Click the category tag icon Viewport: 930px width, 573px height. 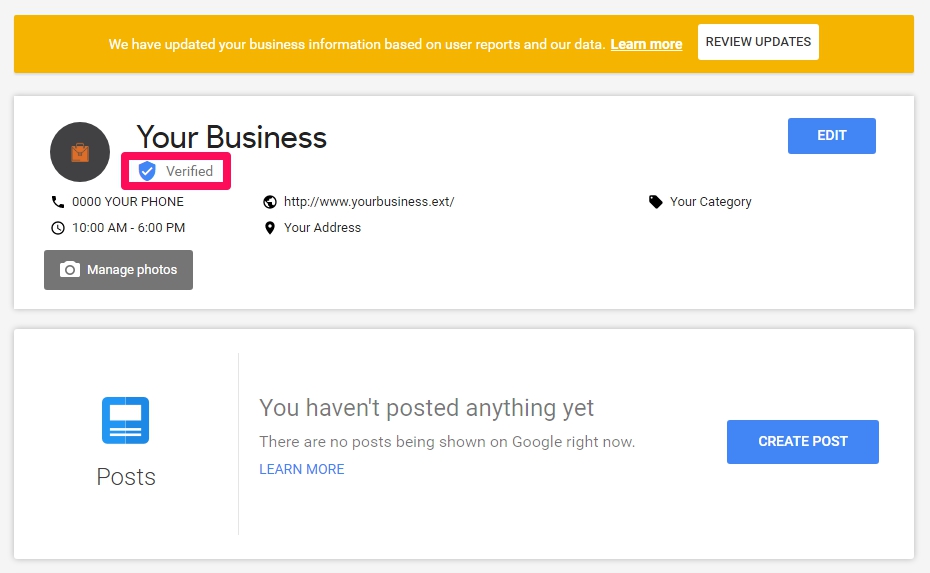pos(655,202)
